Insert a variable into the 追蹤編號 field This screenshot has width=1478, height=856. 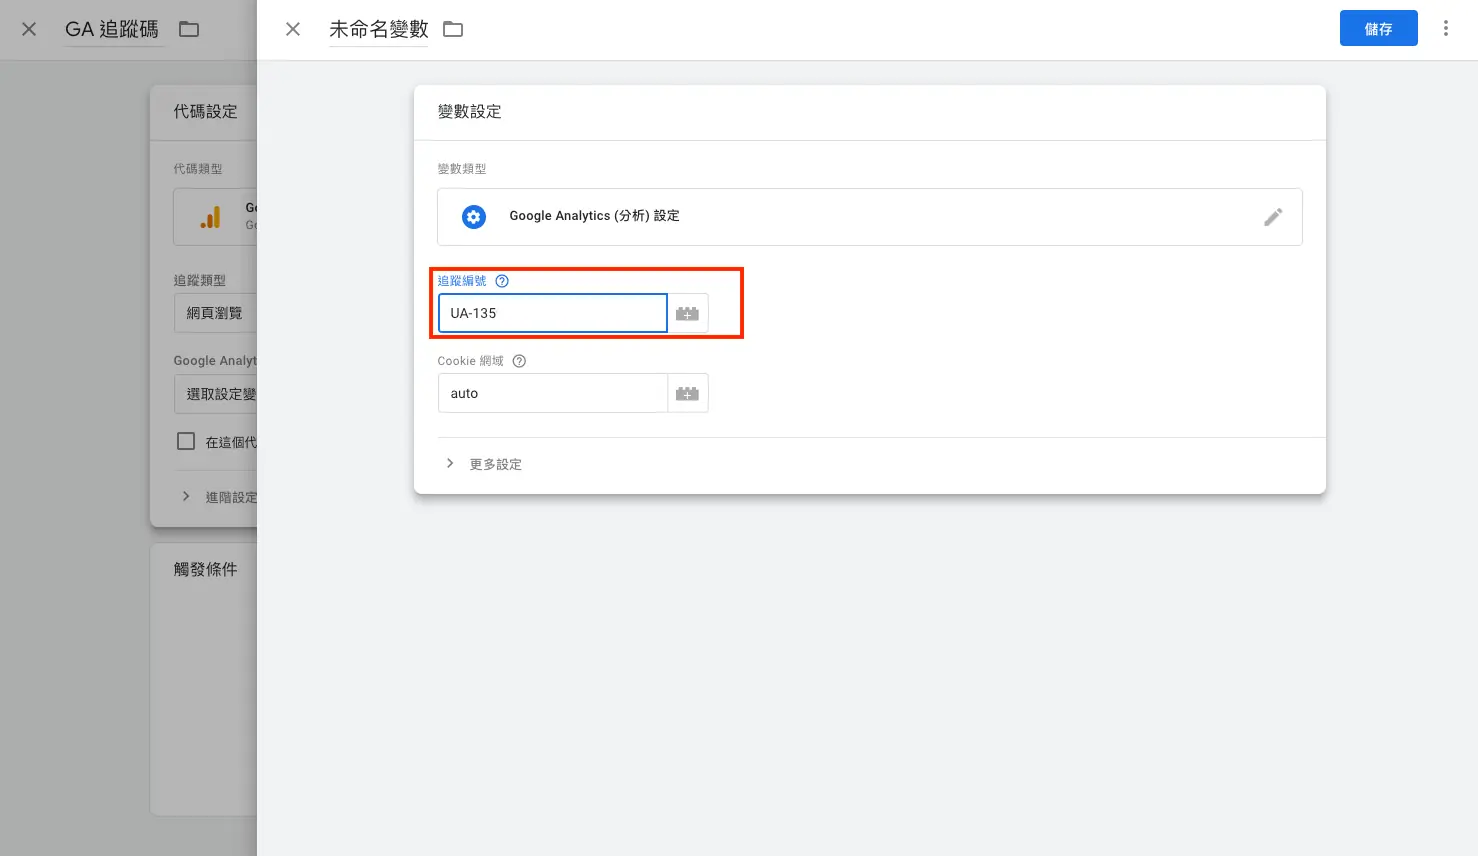687,314
